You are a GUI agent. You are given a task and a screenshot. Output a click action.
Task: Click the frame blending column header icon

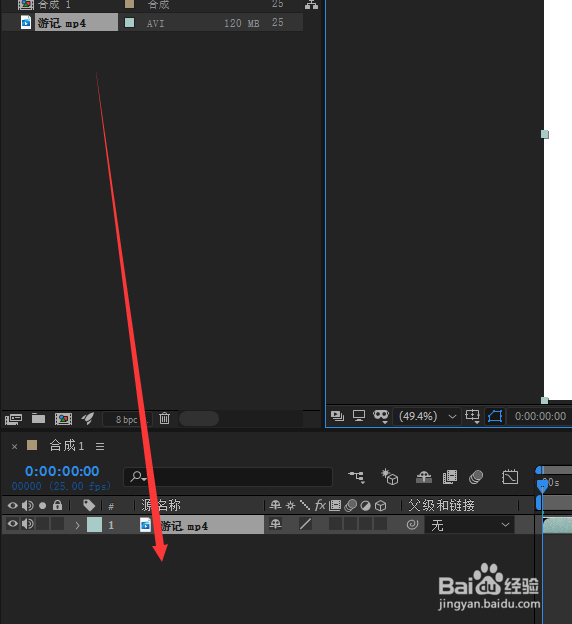click(x=335, y=505)
